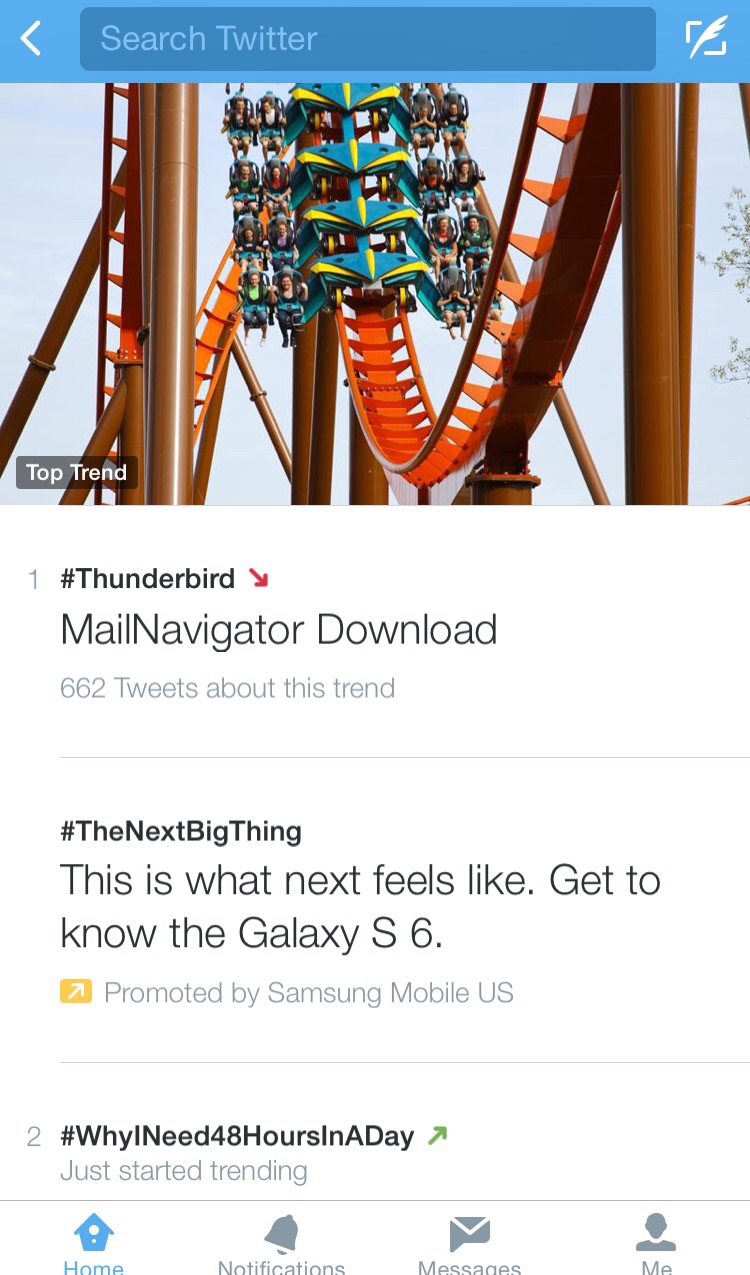Open the #Thunderbird hashtag
Image resolution: width=750 pixels, height=1275 pixels.
click(147, 578)
